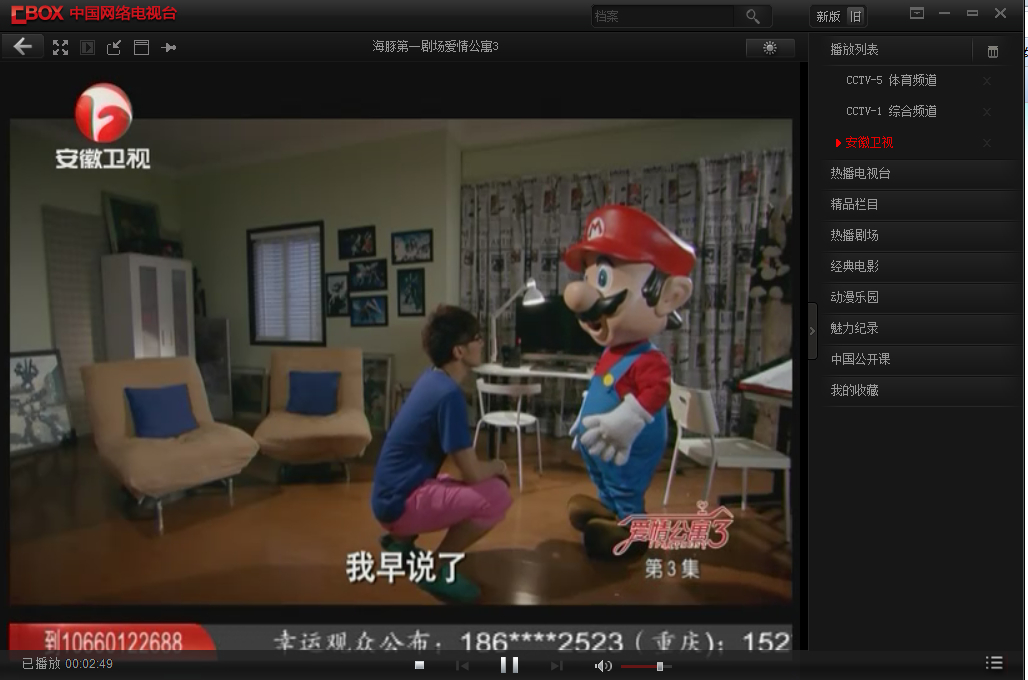The height and width of the screenshot is (680, 1028).
Task: Mute audio with the speaker icon
Action: (x=603, y=666)
